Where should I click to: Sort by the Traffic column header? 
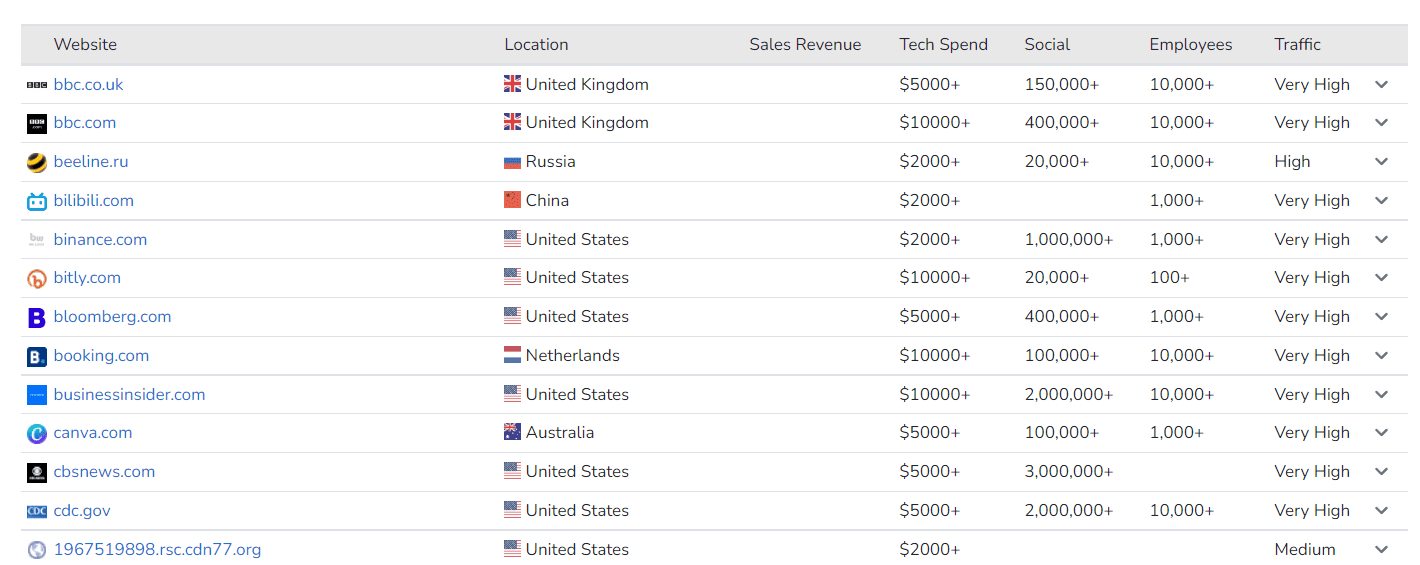tap(1297, 45)
